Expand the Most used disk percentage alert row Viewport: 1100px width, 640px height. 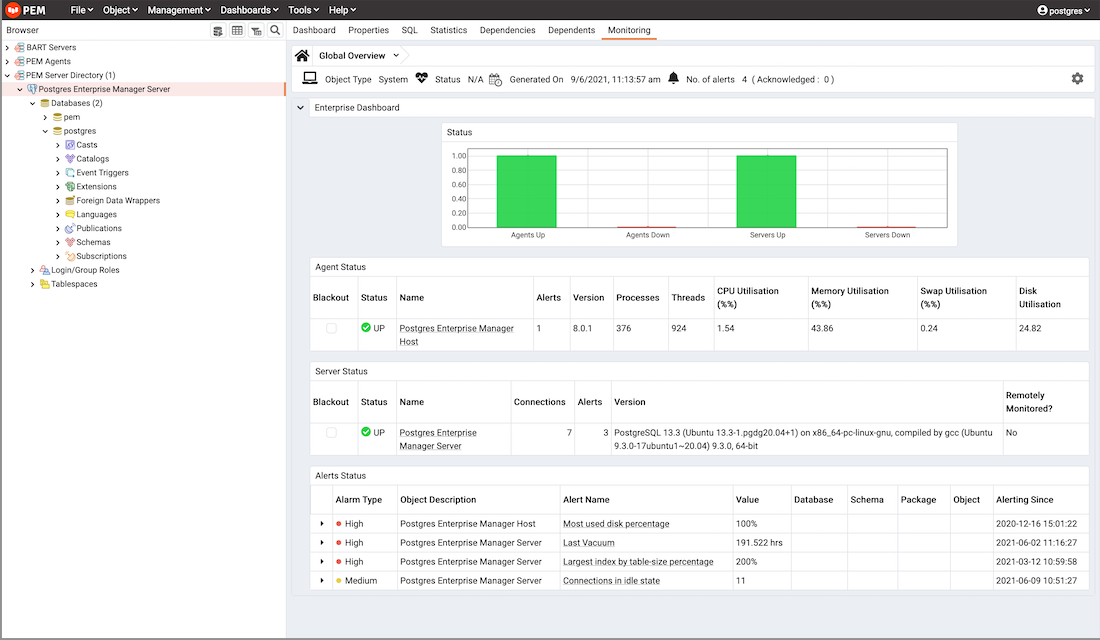pyautogui.click(x=322, y=524)
